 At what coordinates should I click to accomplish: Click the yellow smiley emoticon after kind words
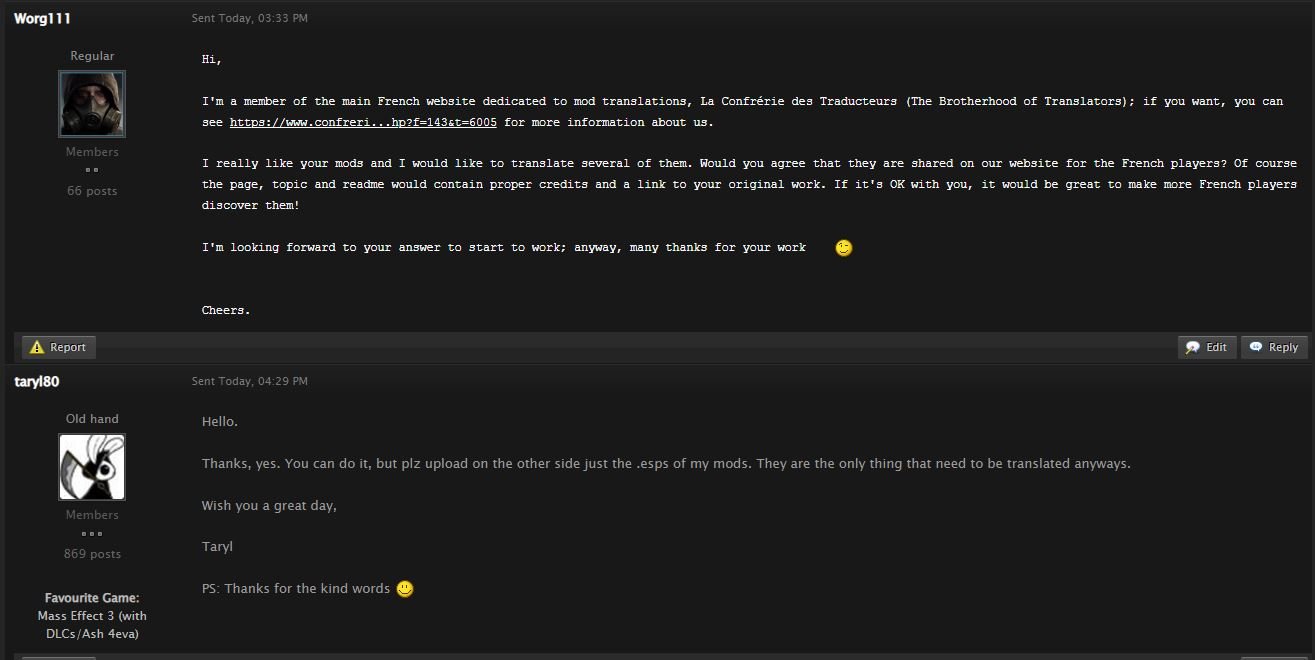point(405,589)
